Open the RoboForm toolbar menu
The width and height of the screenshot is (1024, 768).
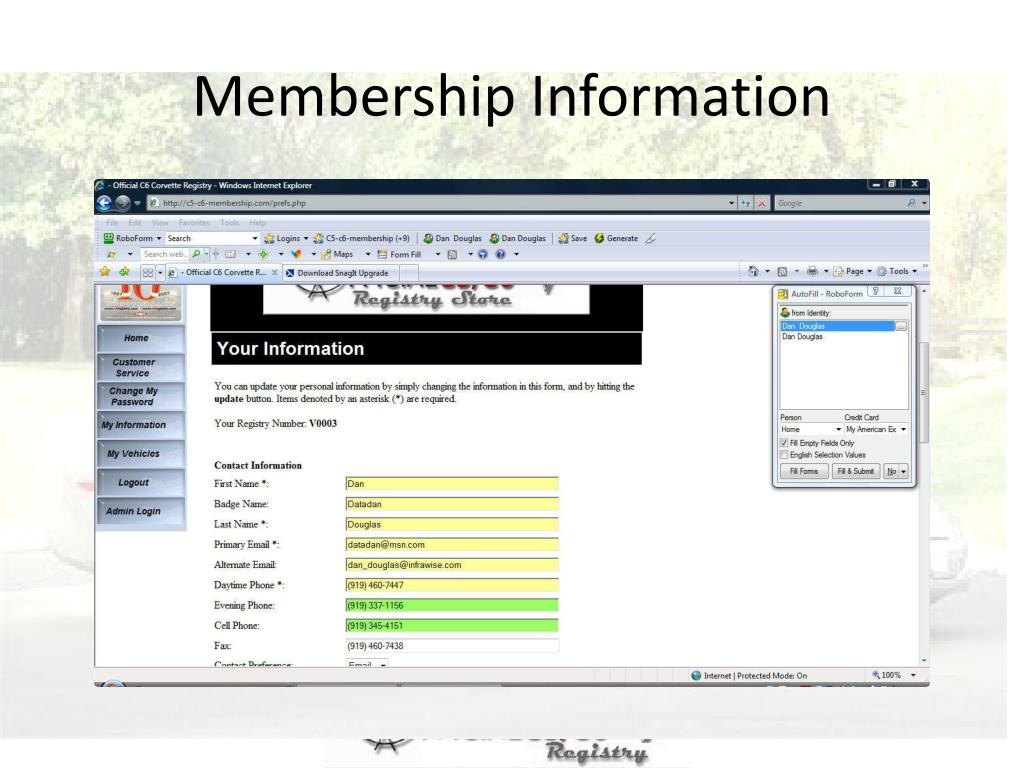133,238
